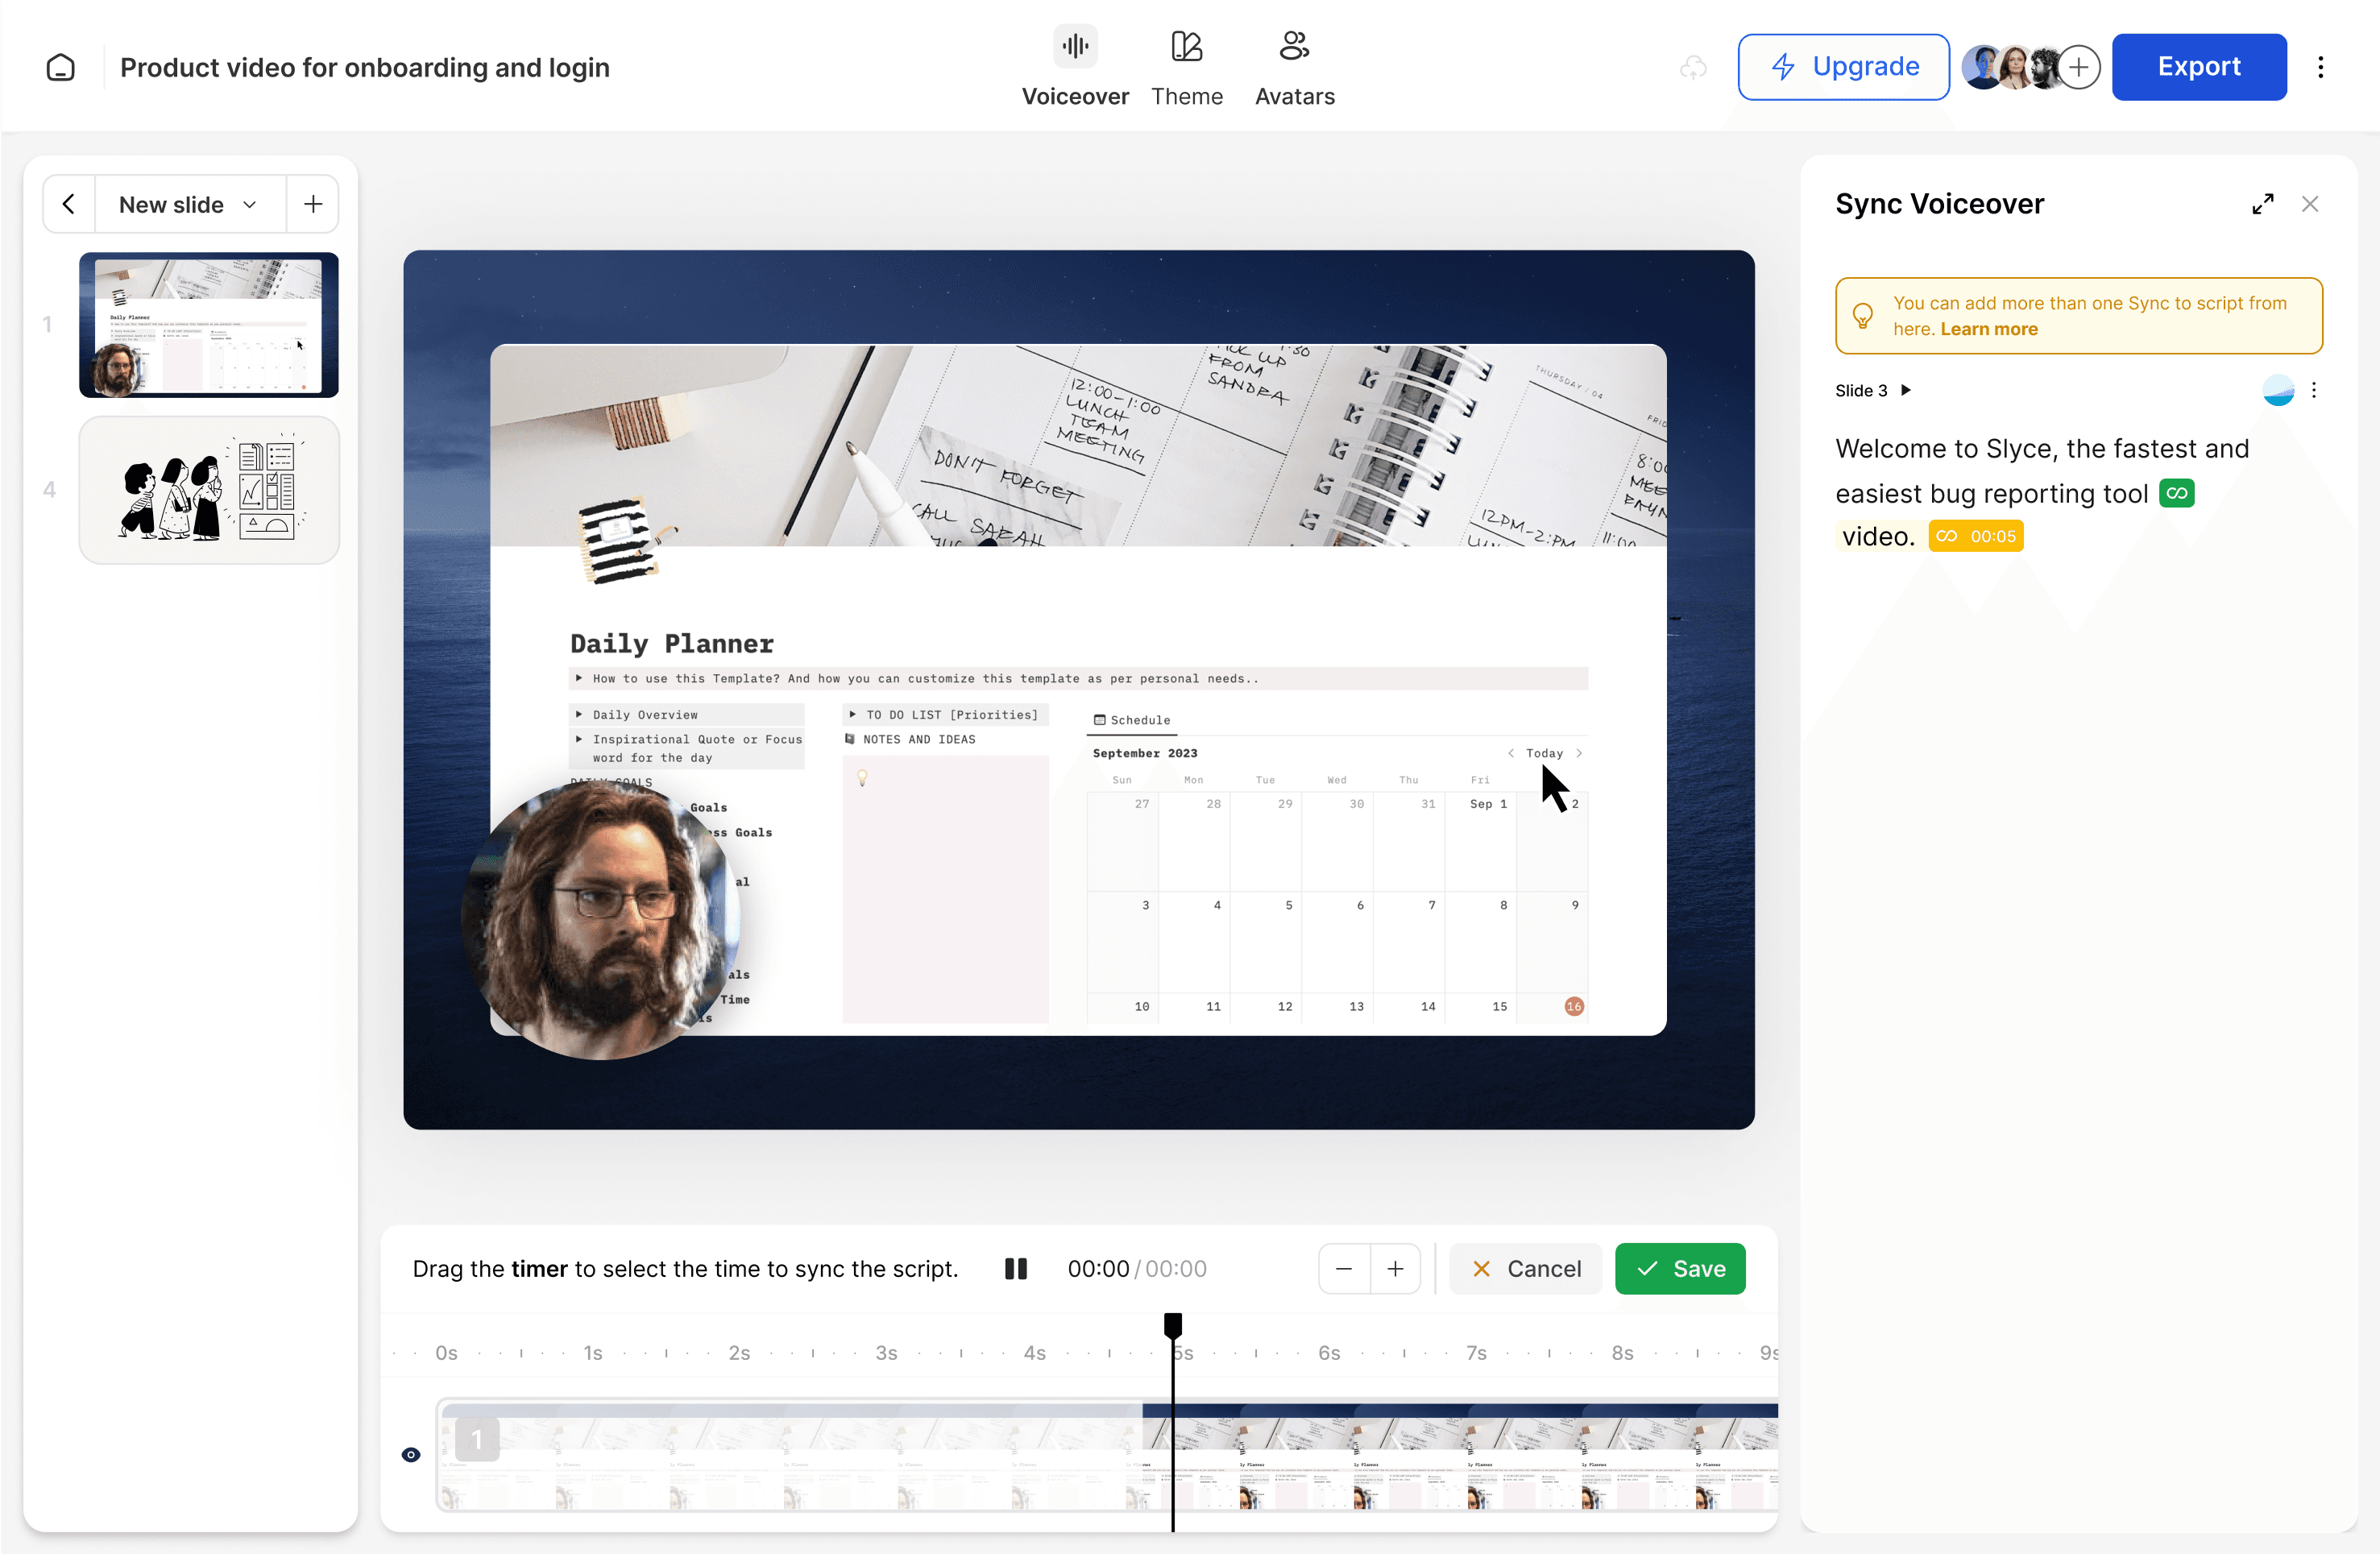
Task: Play the Slide 3 voiceover
Action: [x=1905, y=390]
